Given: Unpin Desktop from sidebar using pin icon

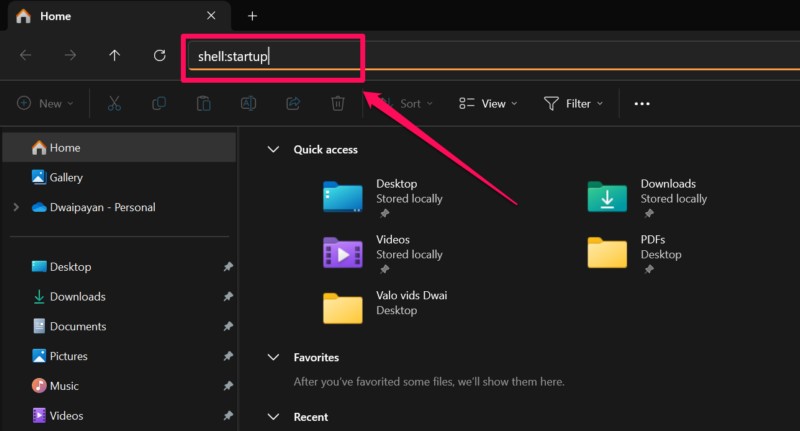Looking at the screenshot, I should [228, 267].
